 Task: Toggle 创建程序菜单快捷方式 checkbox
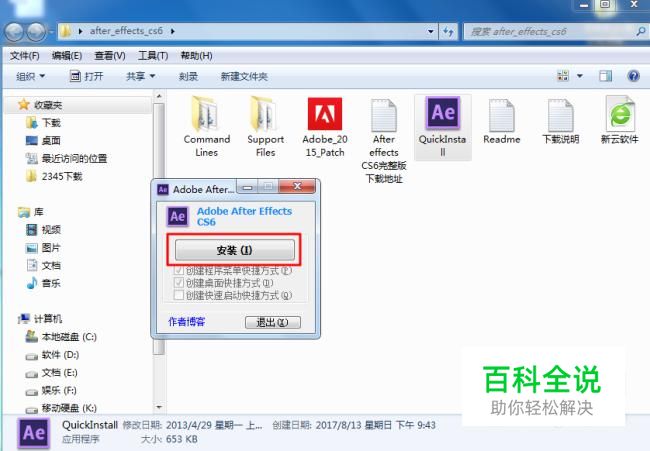click(x=179, y=271)
